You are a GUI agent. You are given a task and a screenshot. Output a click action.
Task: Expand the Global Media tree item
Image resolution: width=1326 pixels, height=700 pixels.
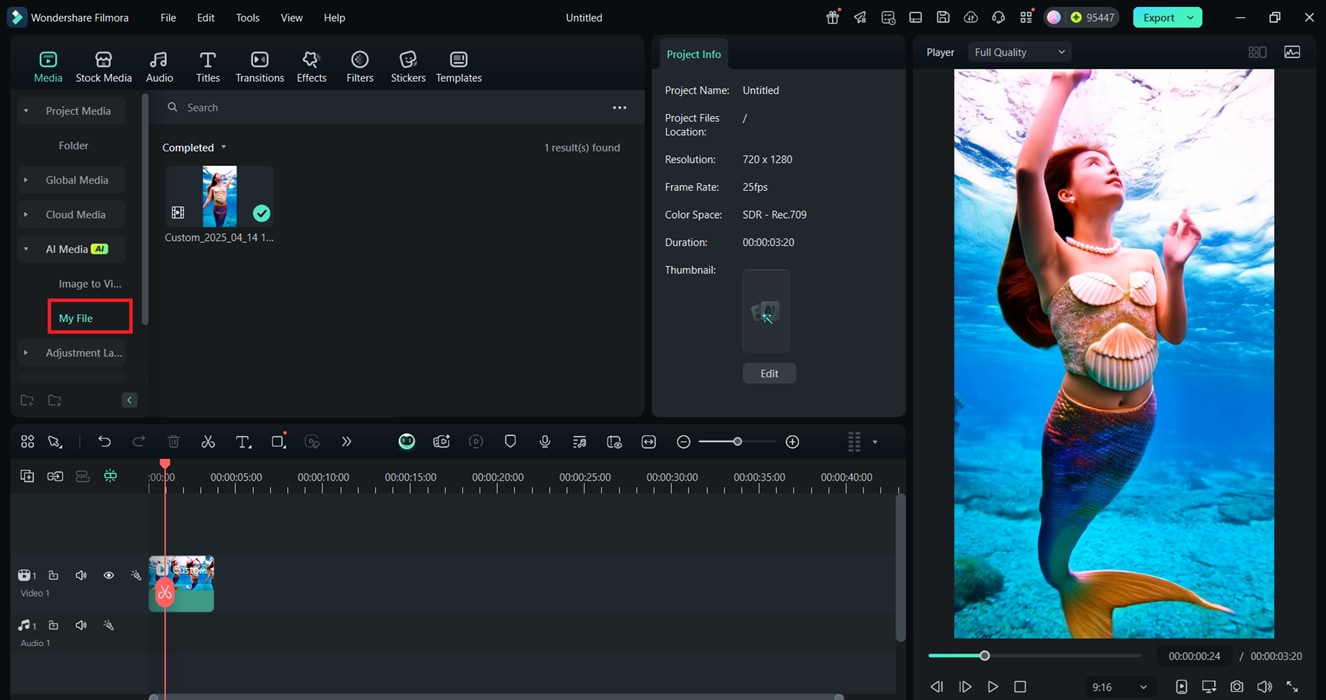(x=26, y=180)
